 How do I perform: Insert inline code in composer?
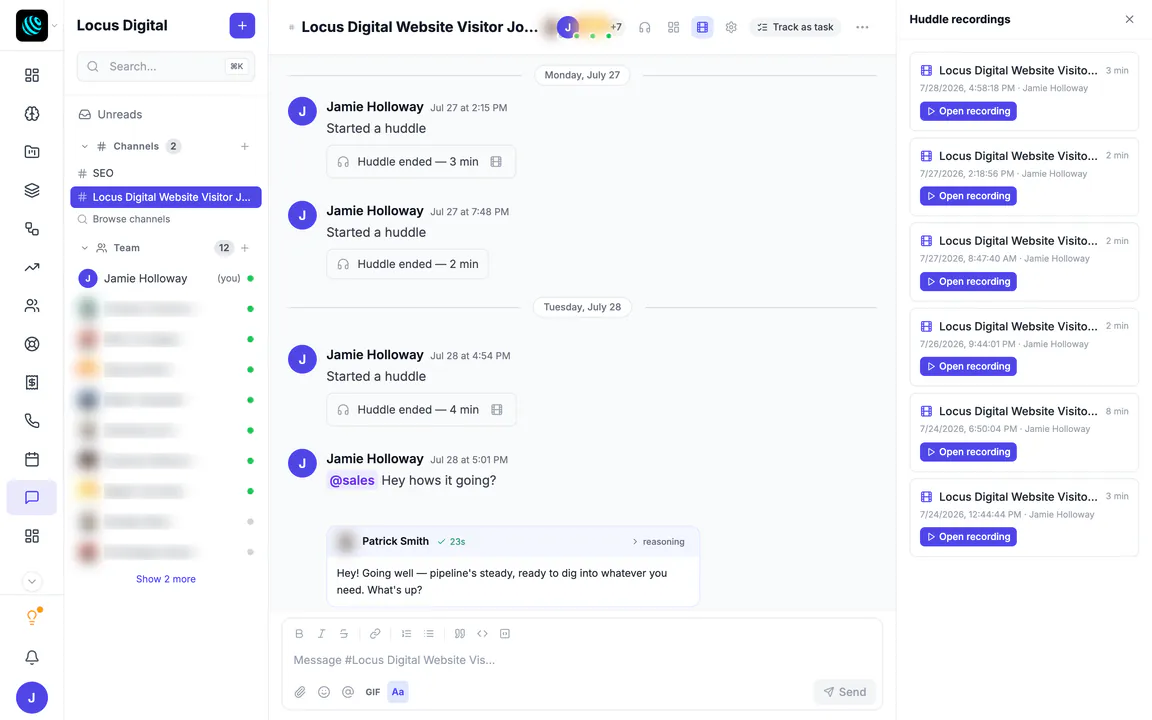(483, 633)
